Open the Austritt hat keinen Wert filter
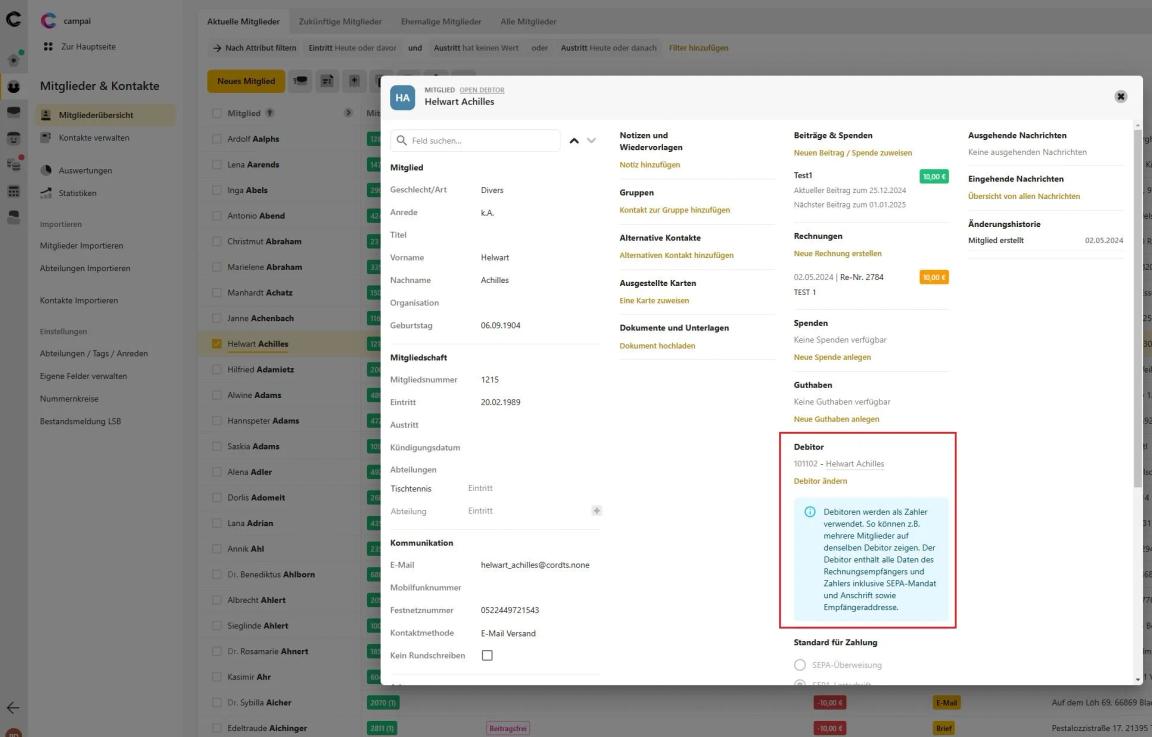The width and height of the screenshot is (1152, 737). point(475,48)
